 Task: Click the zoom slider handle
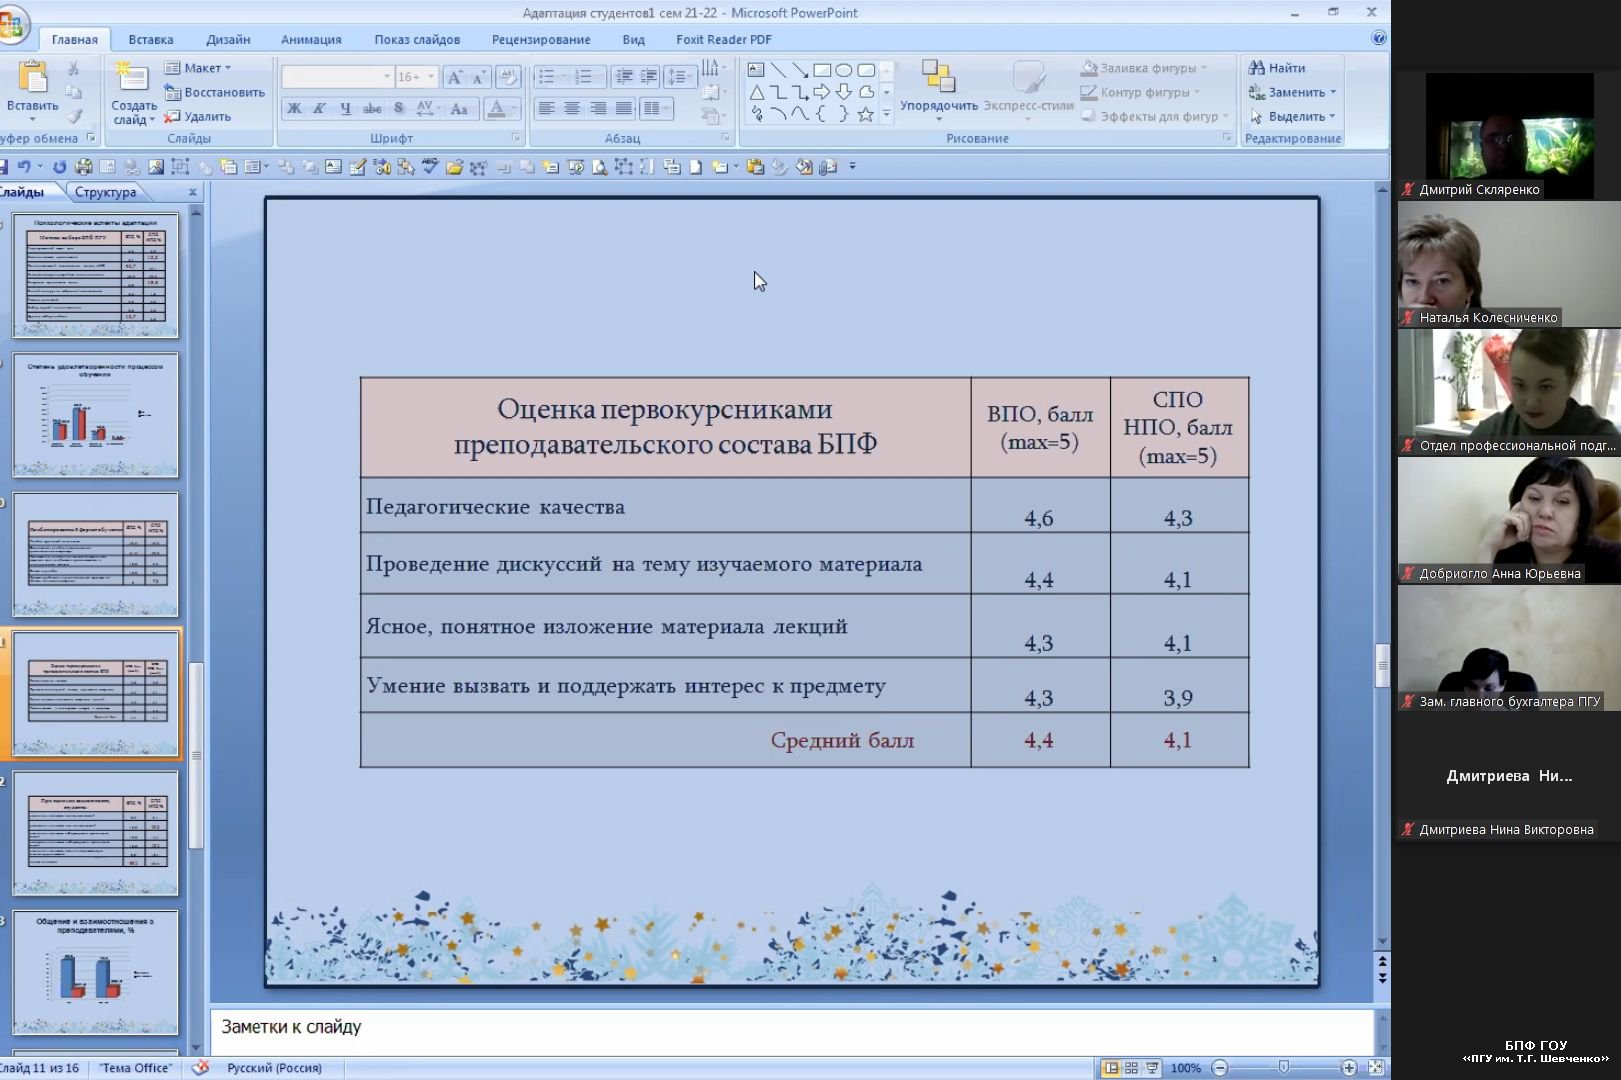point(1284,1068)
